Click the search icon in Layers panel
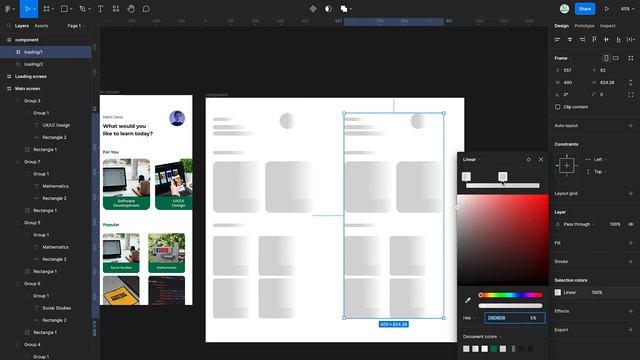Image resolution: width=640 pixels, height=360 pixels. coord(9,26)
